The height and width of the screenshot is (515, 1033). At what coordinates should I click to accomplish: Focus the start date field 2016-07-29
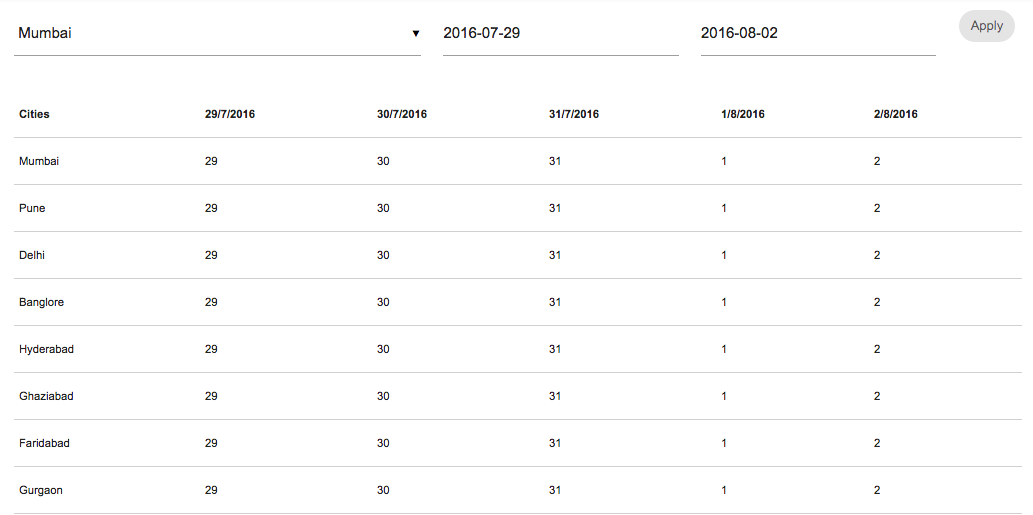[560, 33]
